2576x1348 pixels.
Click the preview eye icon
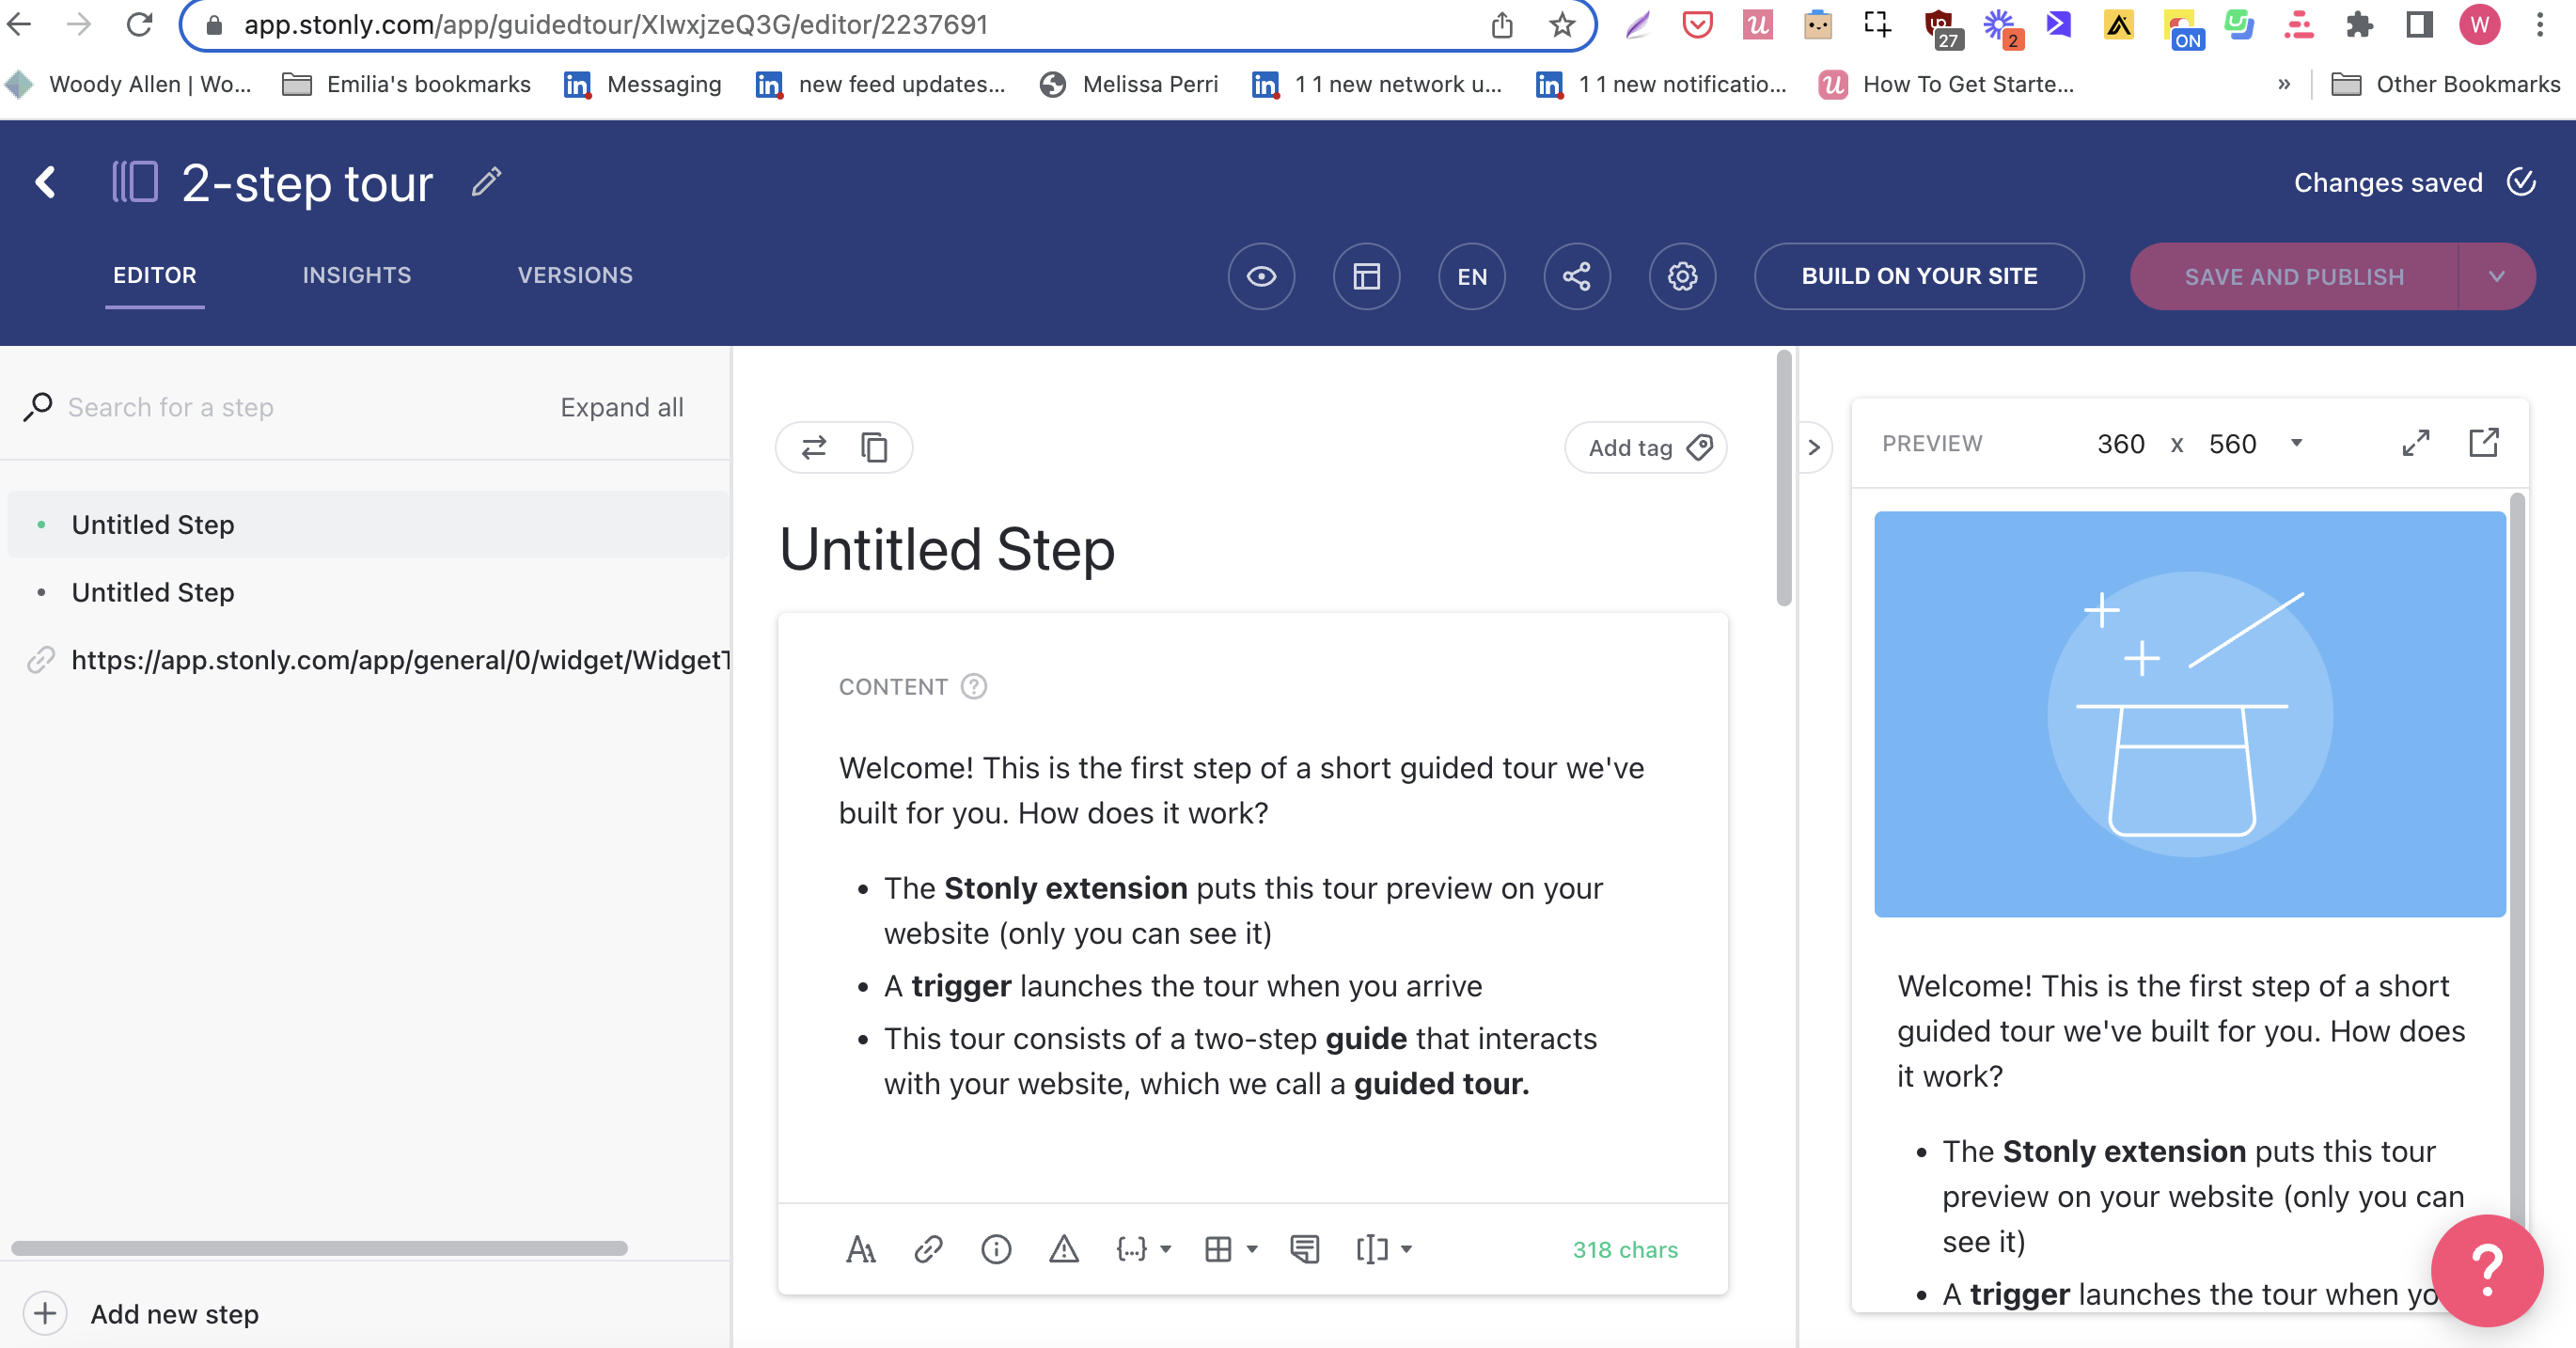(x=1259, y=276)
